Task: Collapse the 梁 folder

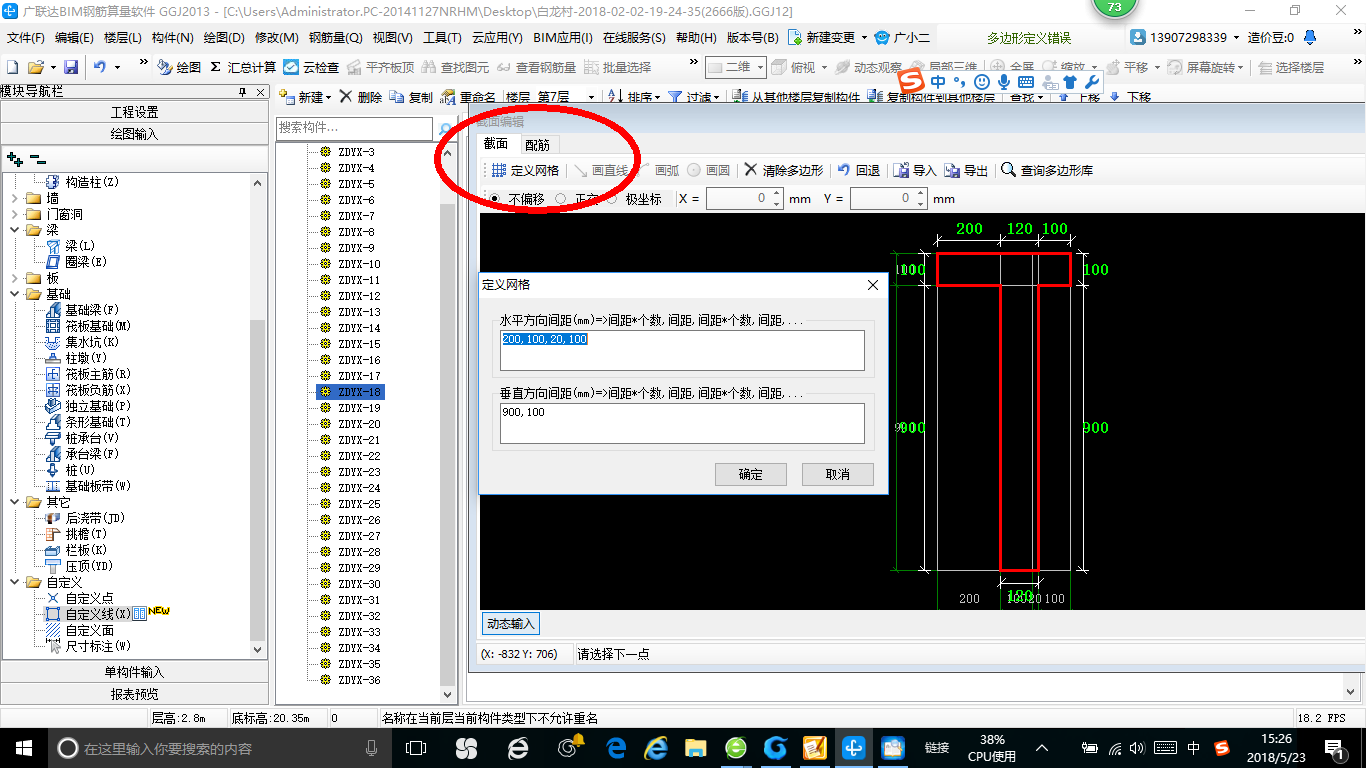Action: pos(15,230)
